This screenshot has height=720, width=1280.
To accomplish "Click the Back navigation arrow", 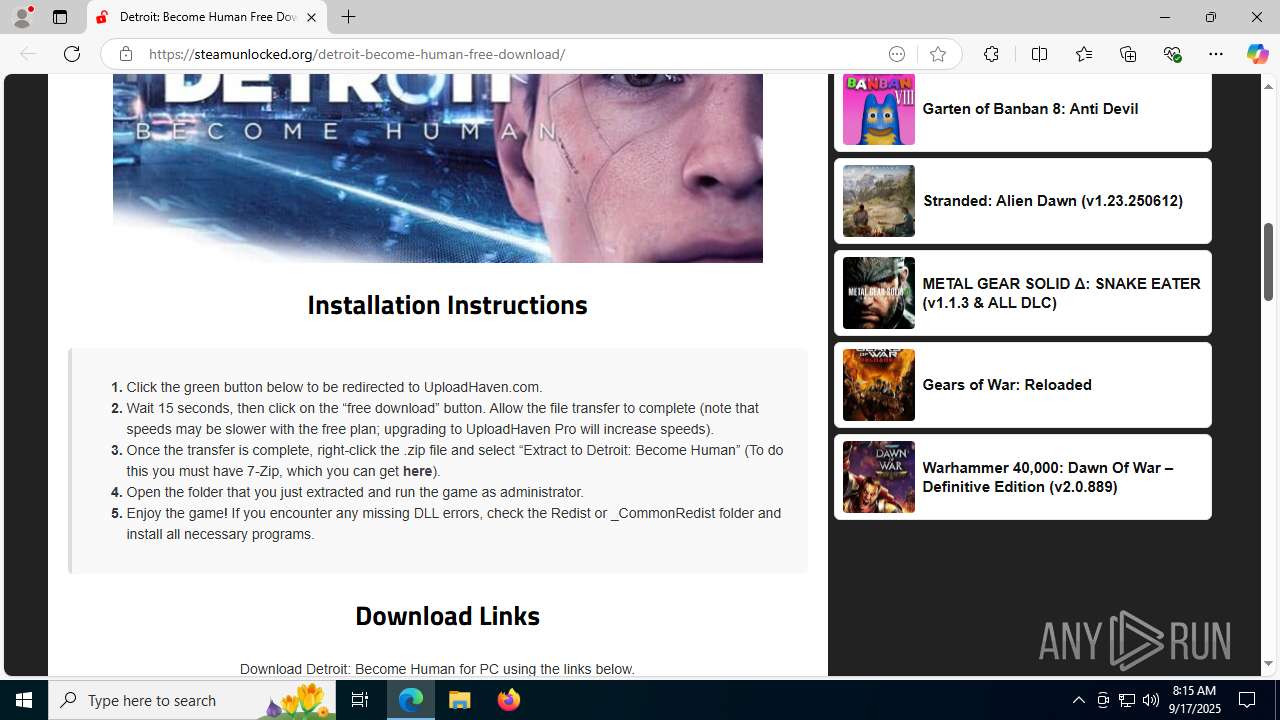I will (x=28, y=54).
